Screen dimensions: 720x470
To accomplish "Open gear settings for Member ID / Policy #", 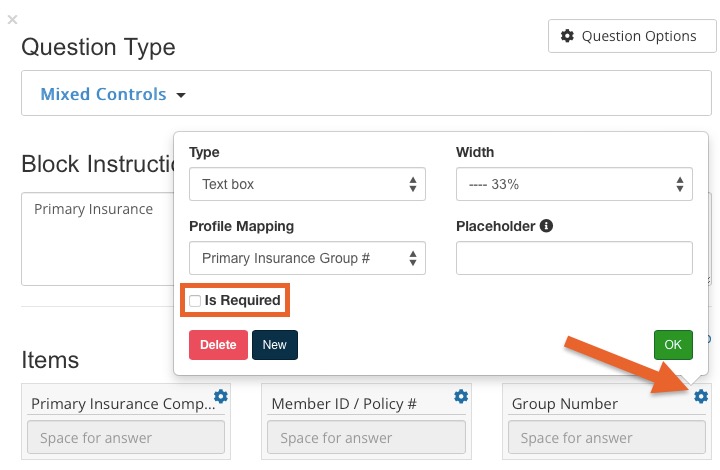I will point(461,396).
